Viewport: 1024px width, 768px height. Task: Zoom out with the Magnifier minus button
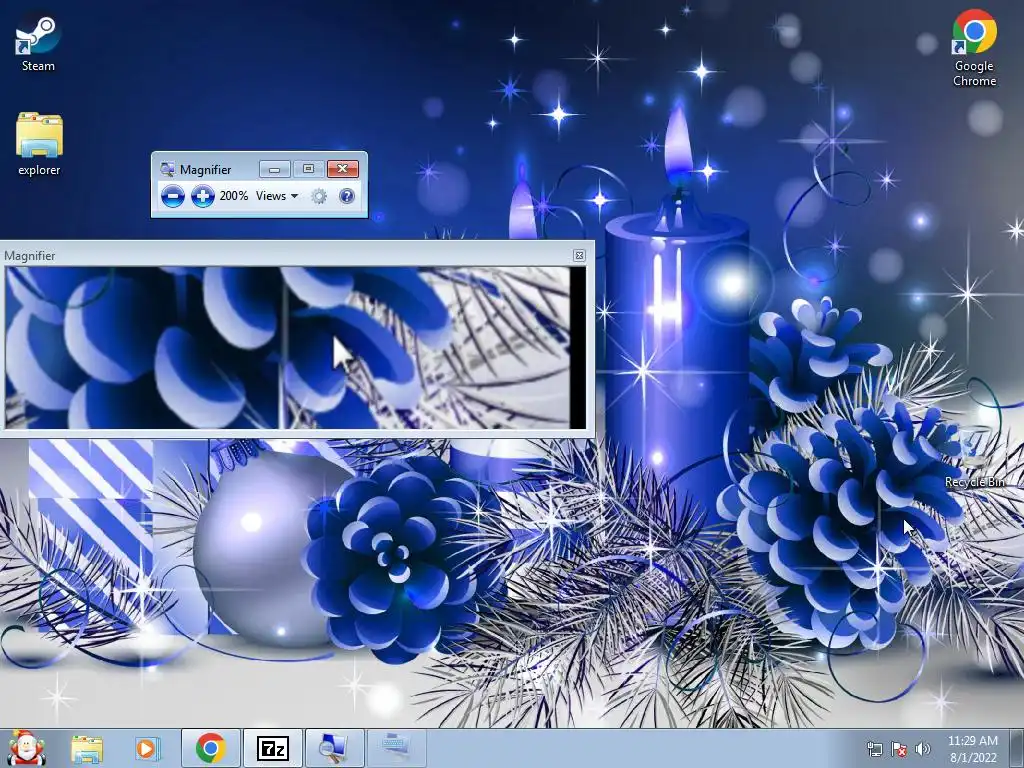[x=172, y=196]
